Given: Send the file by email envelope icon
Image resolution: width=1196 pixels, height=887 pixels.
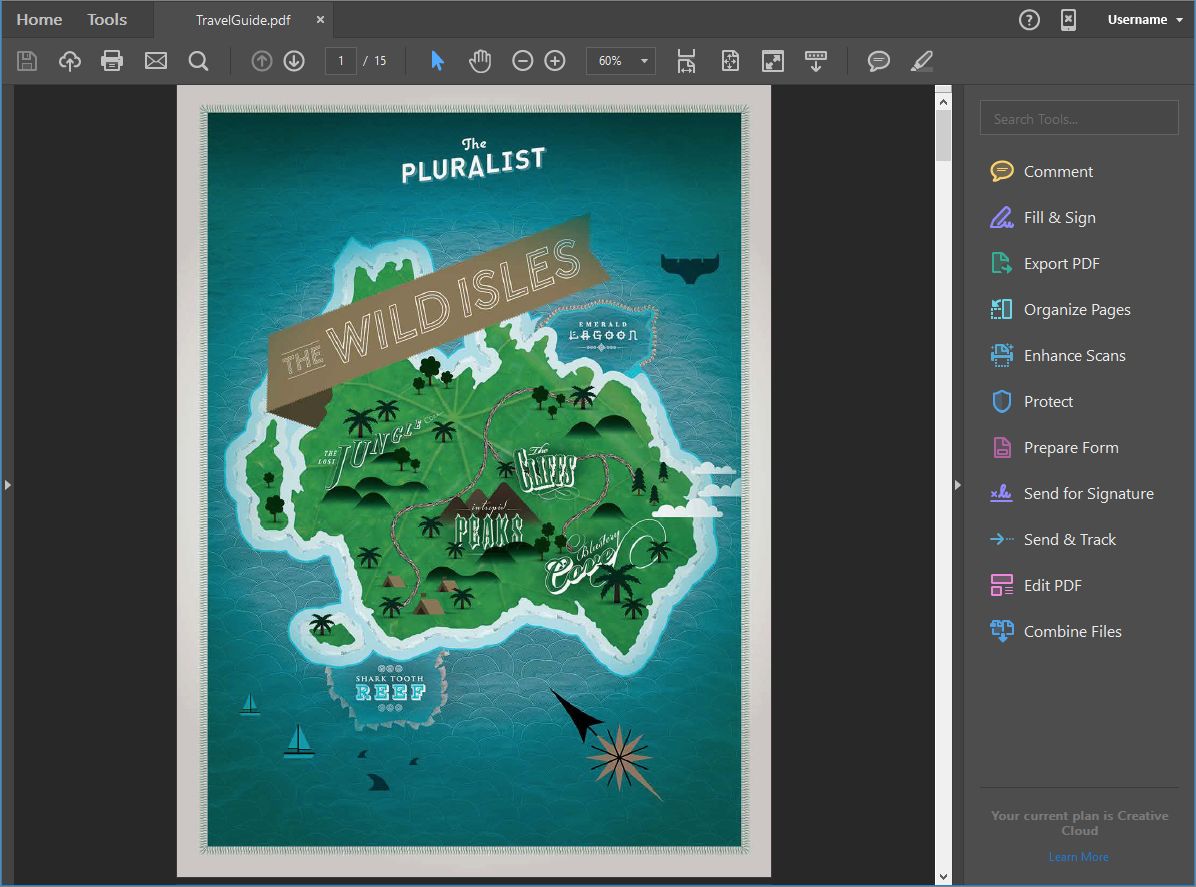Looking at the screenshot, I should [x=156, y=61].
